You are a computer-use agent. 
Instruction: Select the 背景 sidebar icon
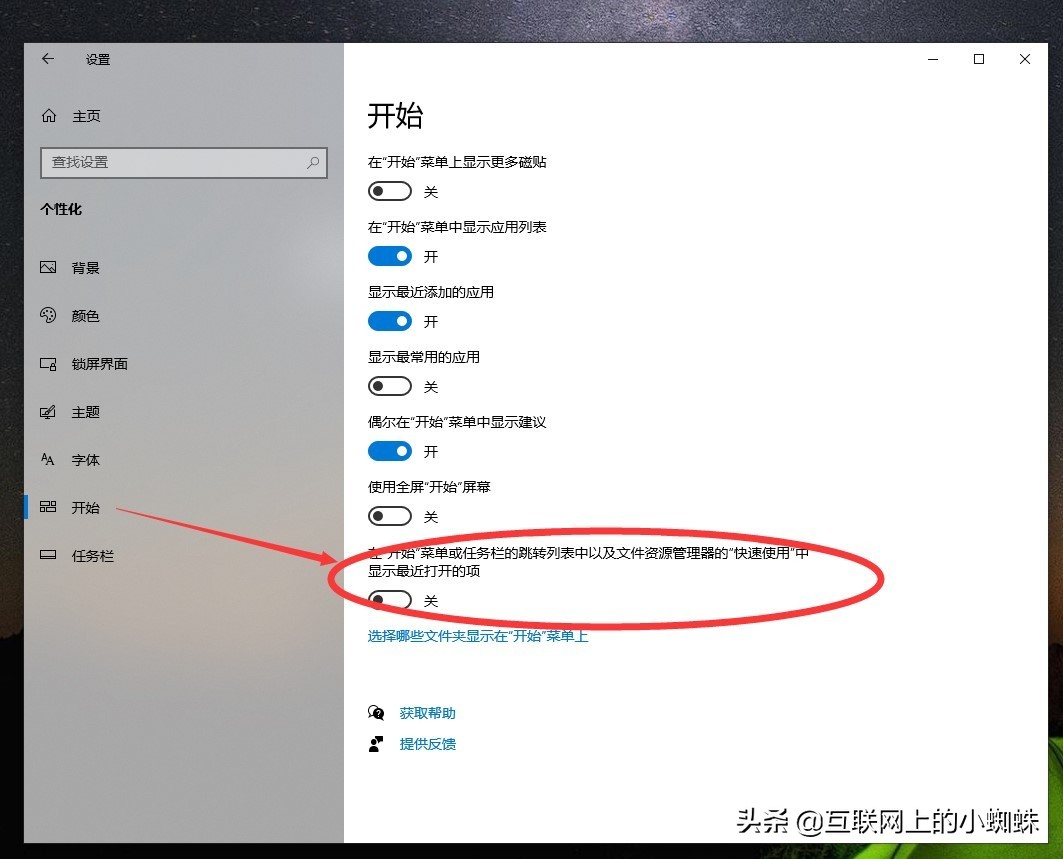coord(48,267)
